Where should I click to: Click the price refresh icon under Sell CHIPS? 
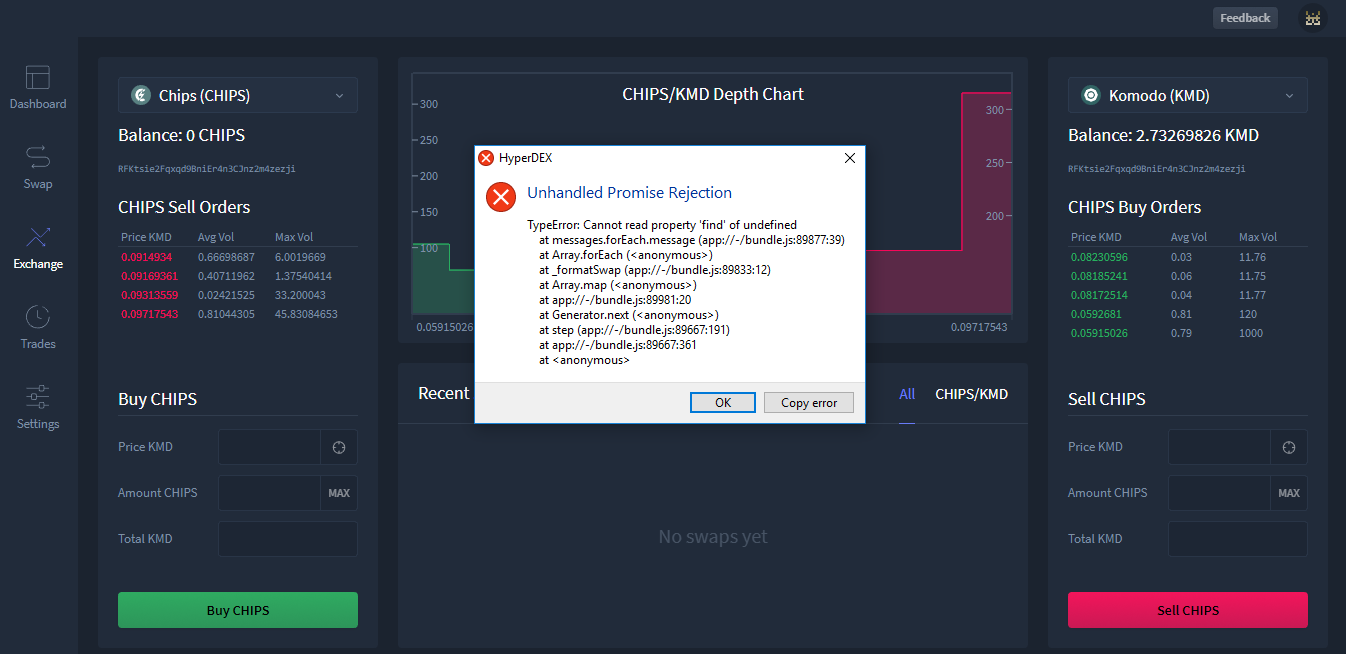pos(1290,447)
